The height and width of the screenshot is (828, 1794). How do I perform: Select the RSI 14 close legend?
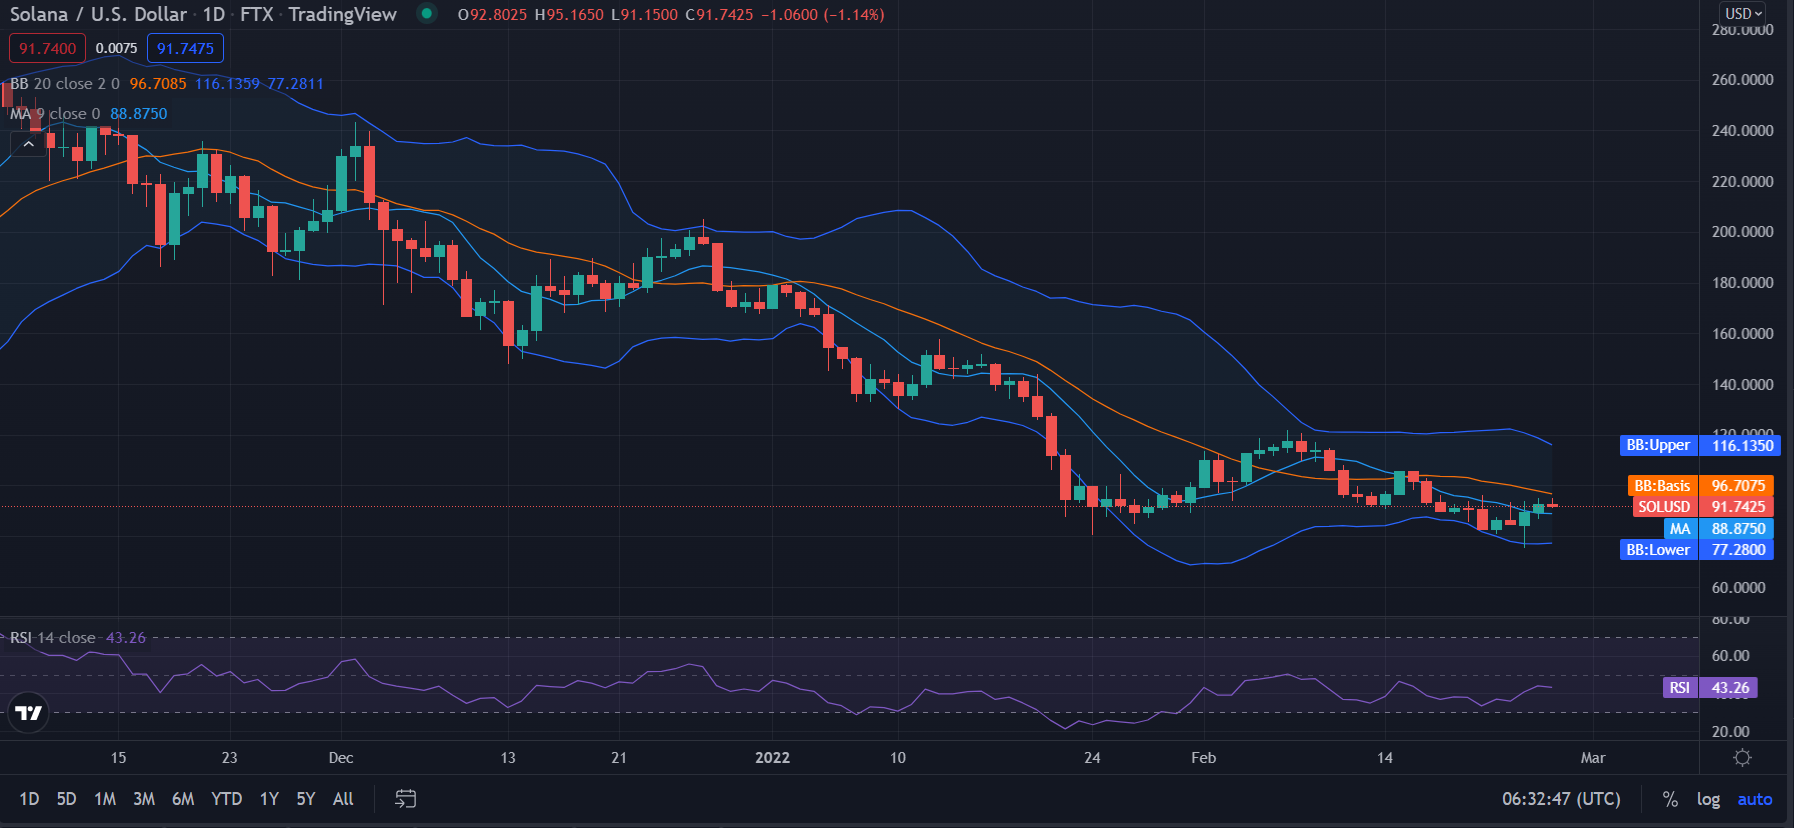click(52, 638)
